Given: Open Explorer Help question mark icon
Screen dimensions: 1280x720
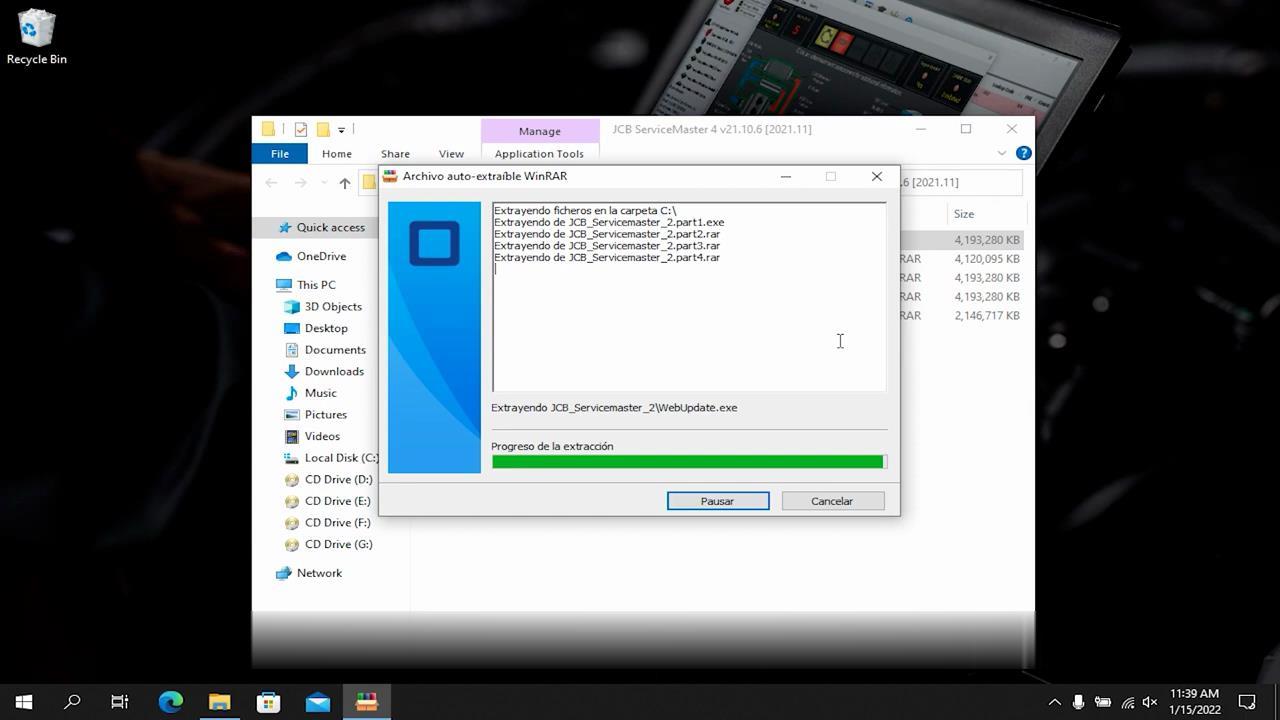Looking at the screenshot, I should (x=1023, y=153).
